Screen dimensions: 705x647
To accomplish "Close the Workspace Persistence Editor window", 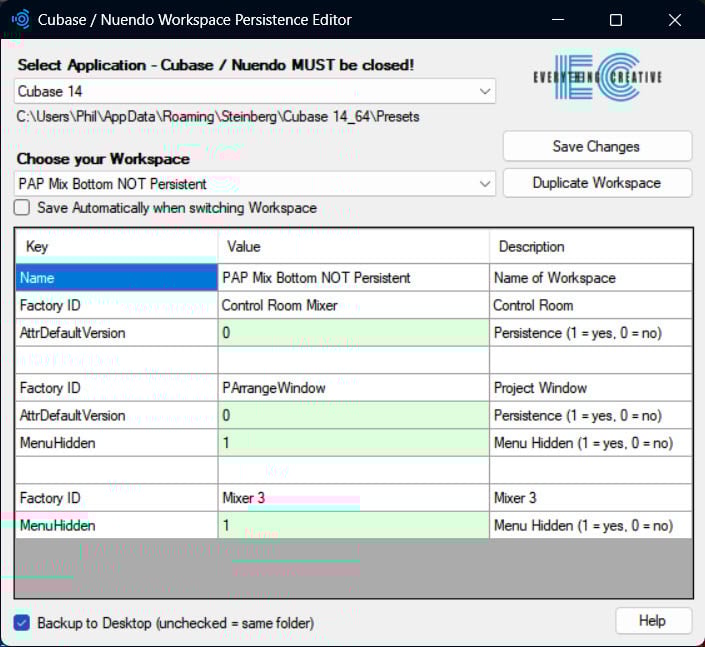I will click(x=674, y=20).
